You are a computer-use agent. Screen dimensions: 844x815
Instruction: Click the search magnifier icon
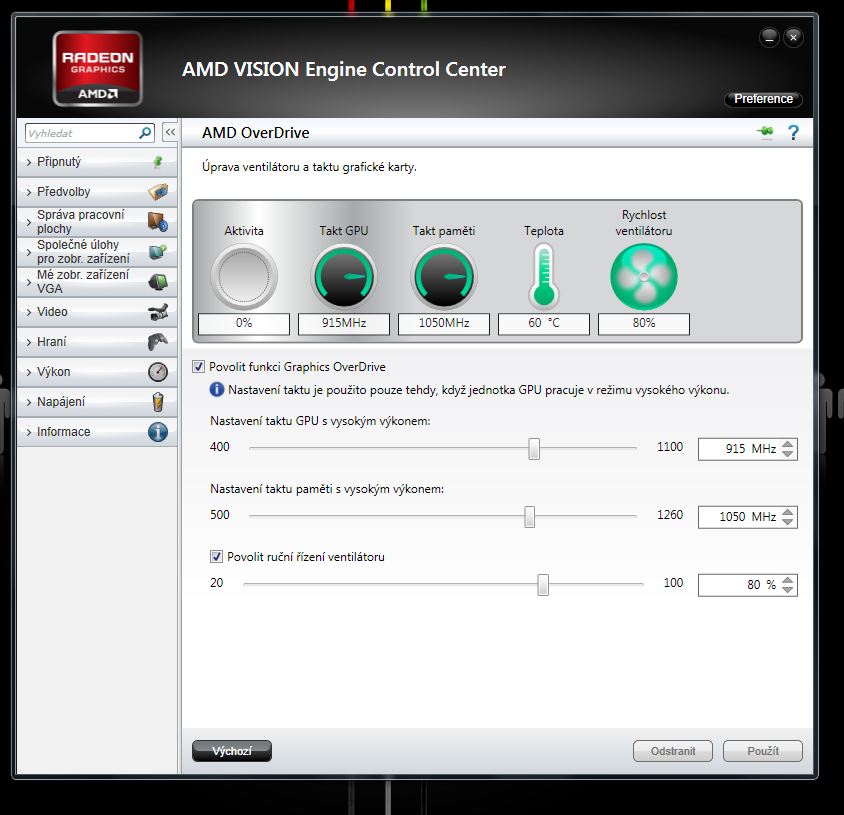[x=145, y=132]
